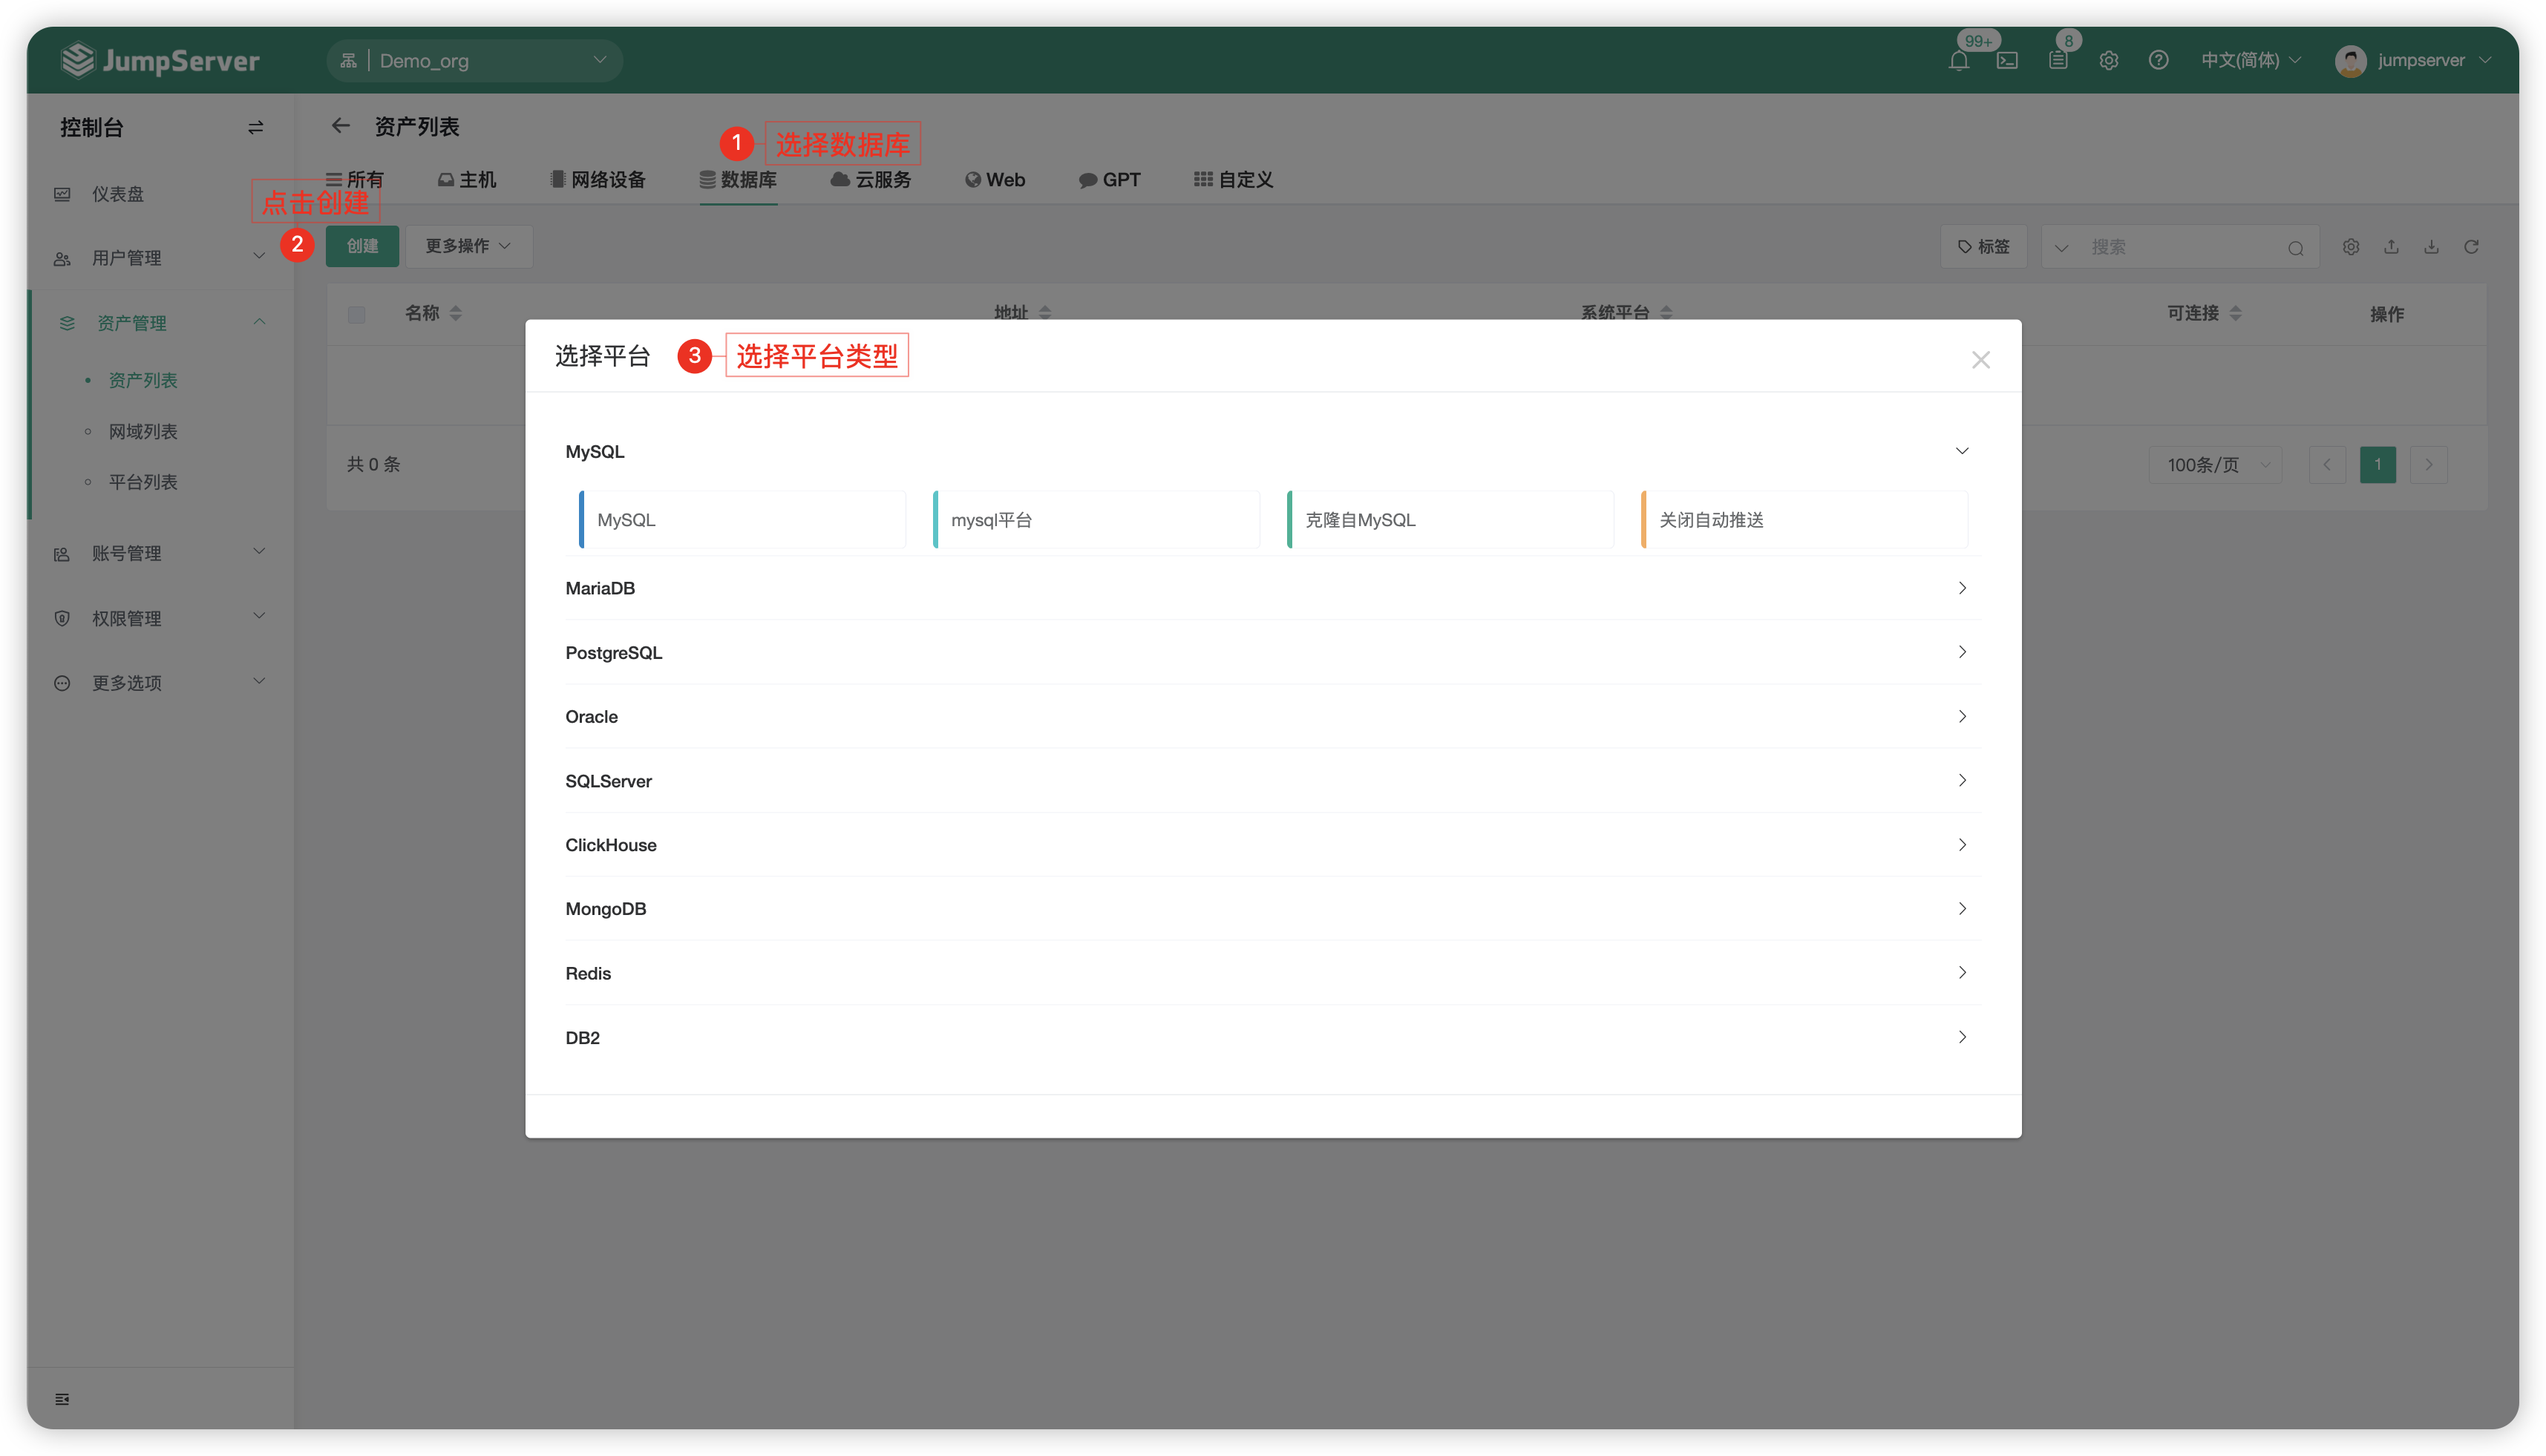
Task: Expand the ClickHouse platform group
Action: (1272, 844)
